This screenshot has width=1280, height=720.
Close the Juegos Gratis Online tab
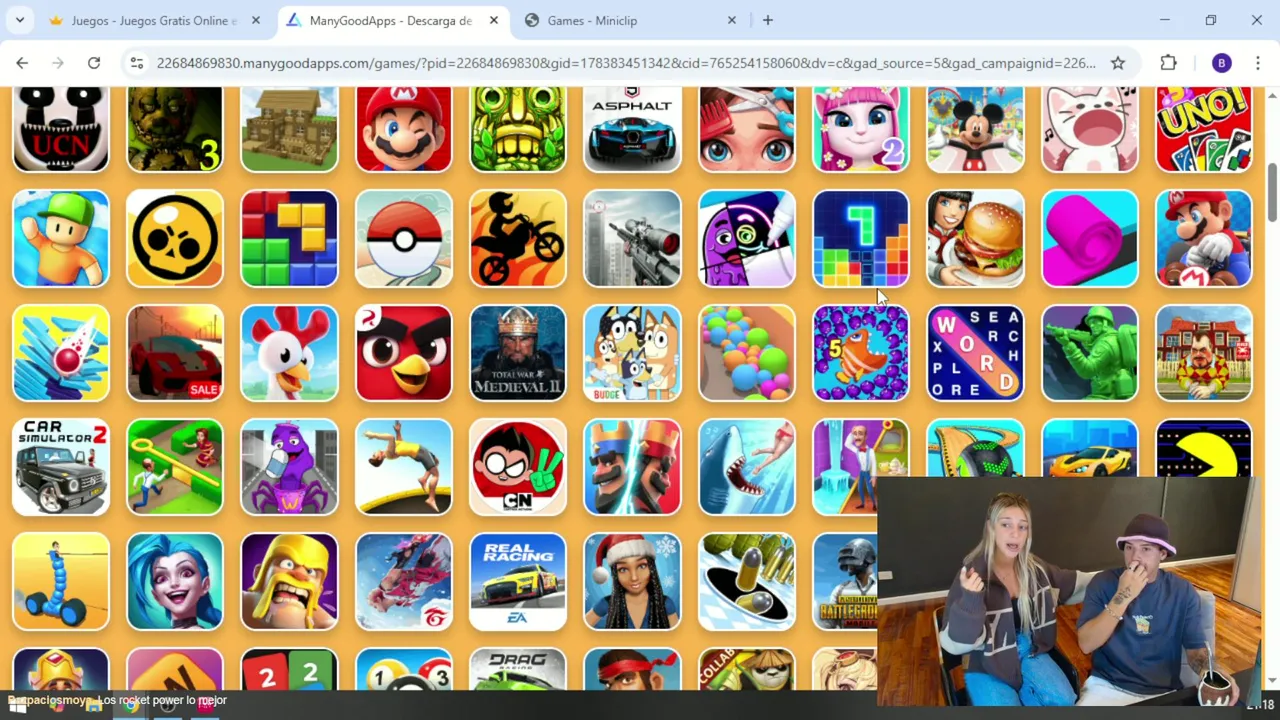click(x=256, y=20)
